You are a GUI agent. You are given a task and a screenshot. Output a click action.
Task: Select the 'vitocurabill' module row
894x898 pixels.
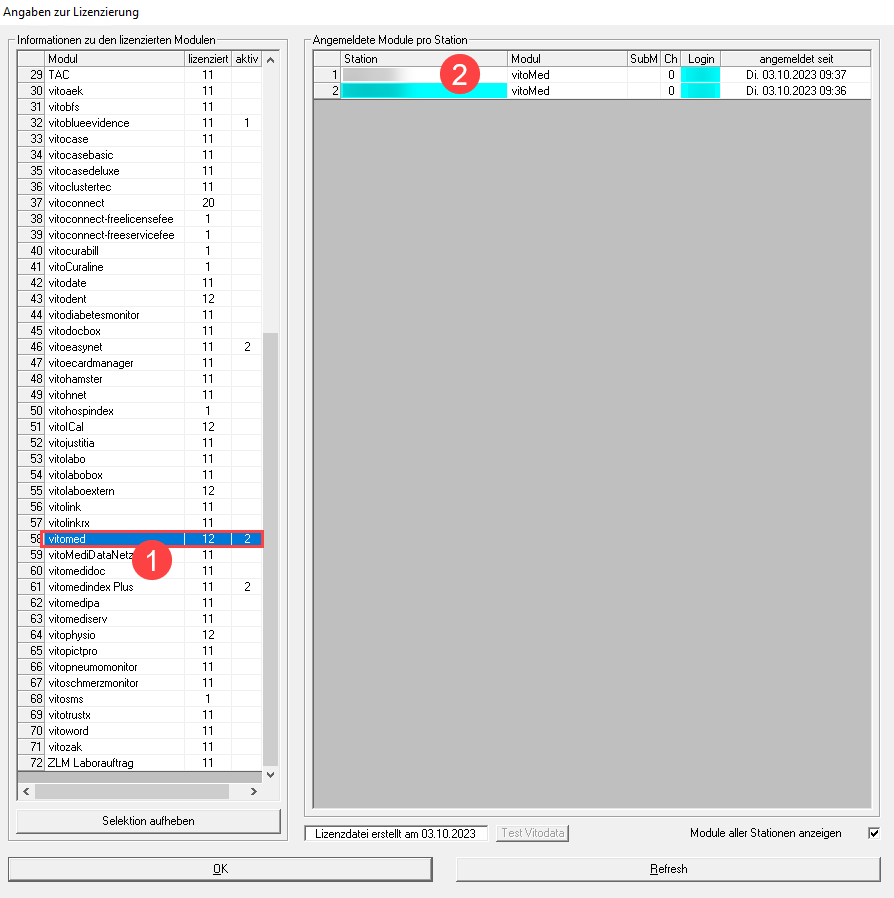pos(140,251)
